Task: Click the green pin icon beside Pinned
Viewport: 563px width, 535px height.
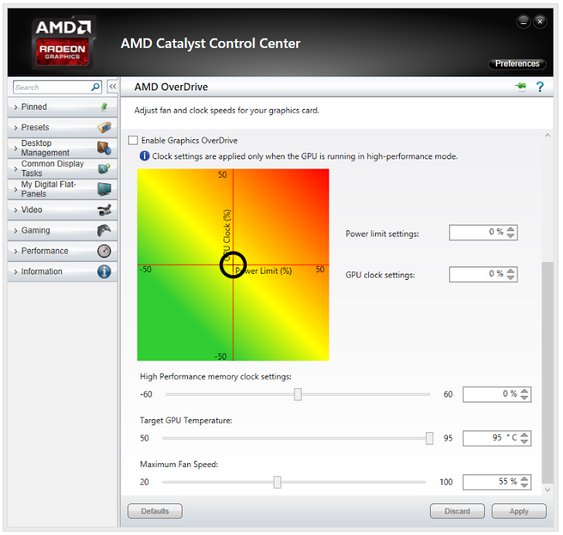Action: pyautogui.click(x=104, y=107)
